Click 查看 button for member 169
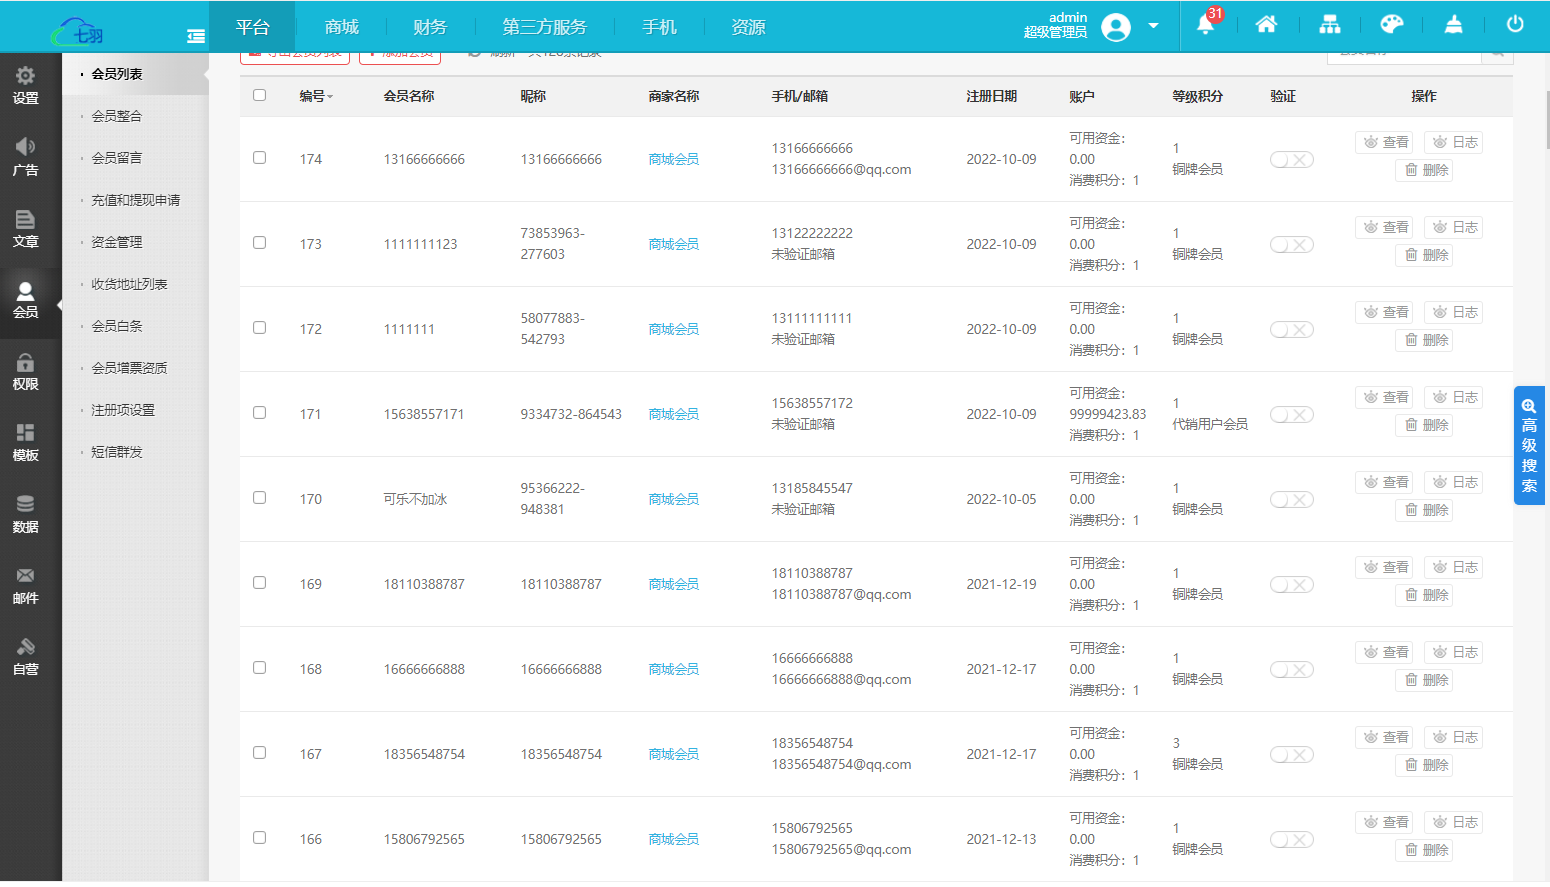1550x887 pixels. coord(1383,568)
